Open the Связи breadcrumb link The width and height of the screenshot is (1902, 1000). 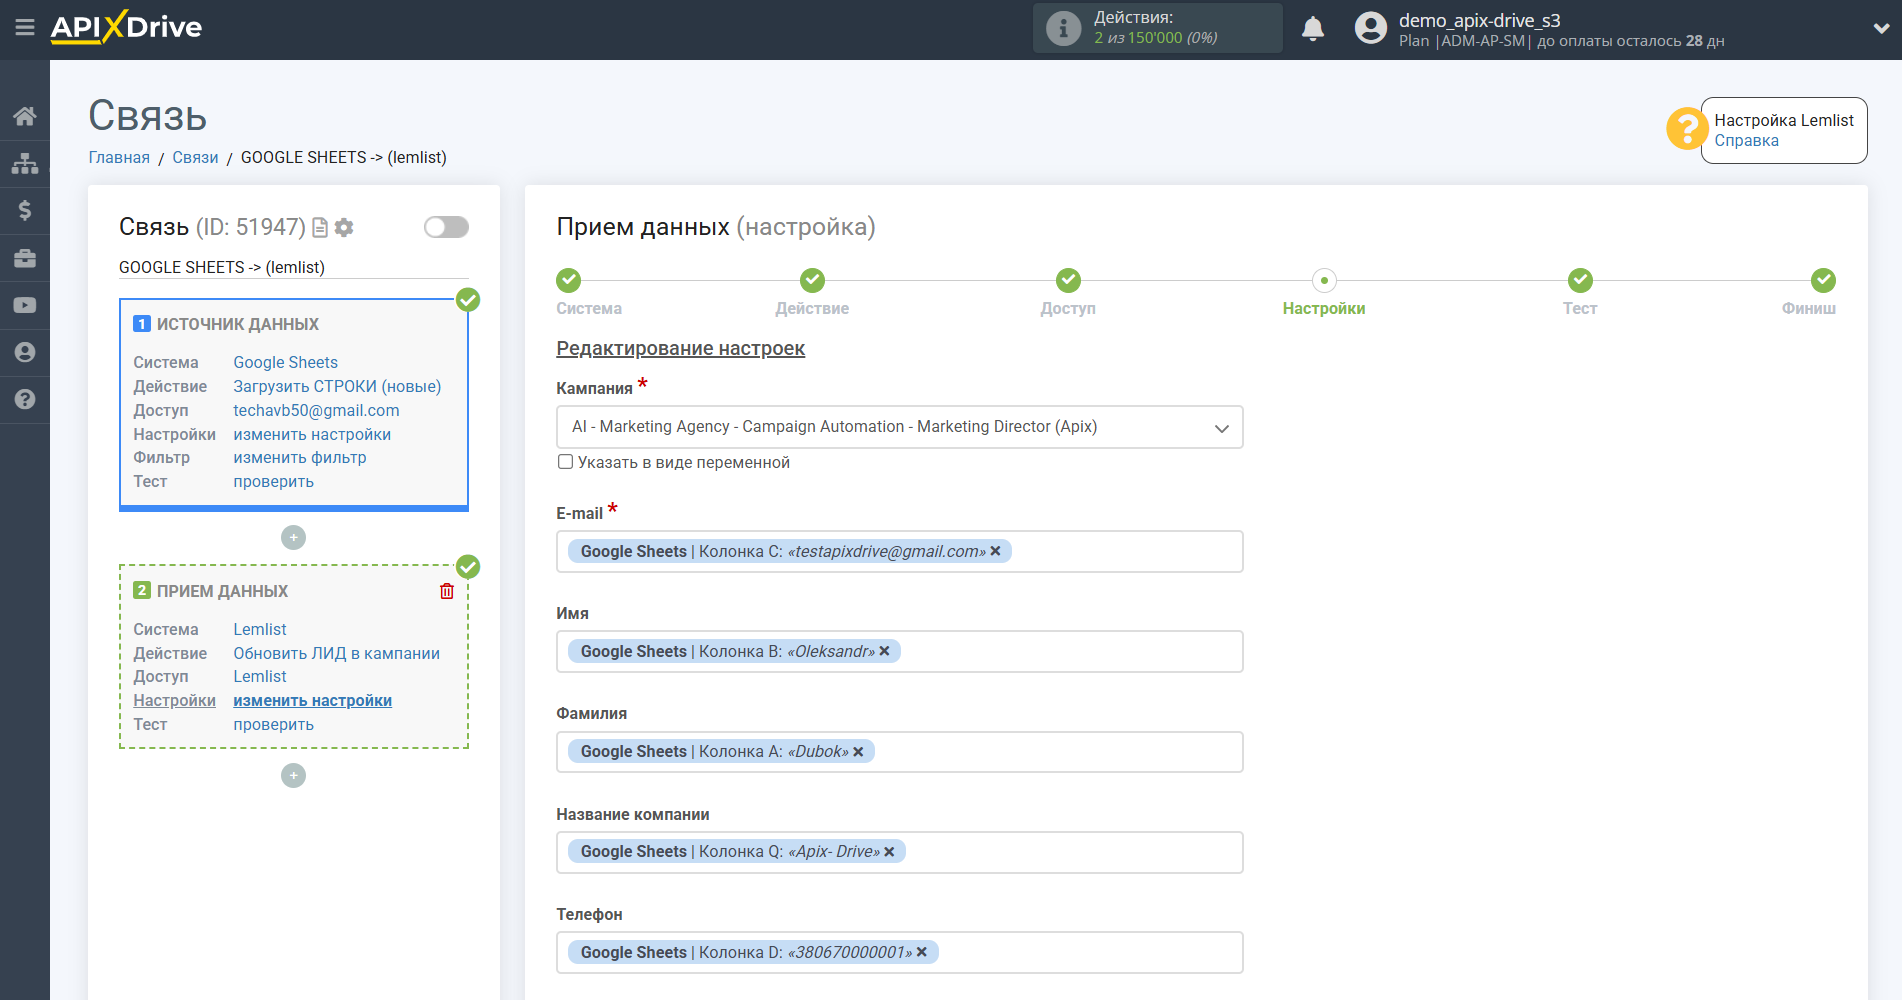tap(195, 157)
